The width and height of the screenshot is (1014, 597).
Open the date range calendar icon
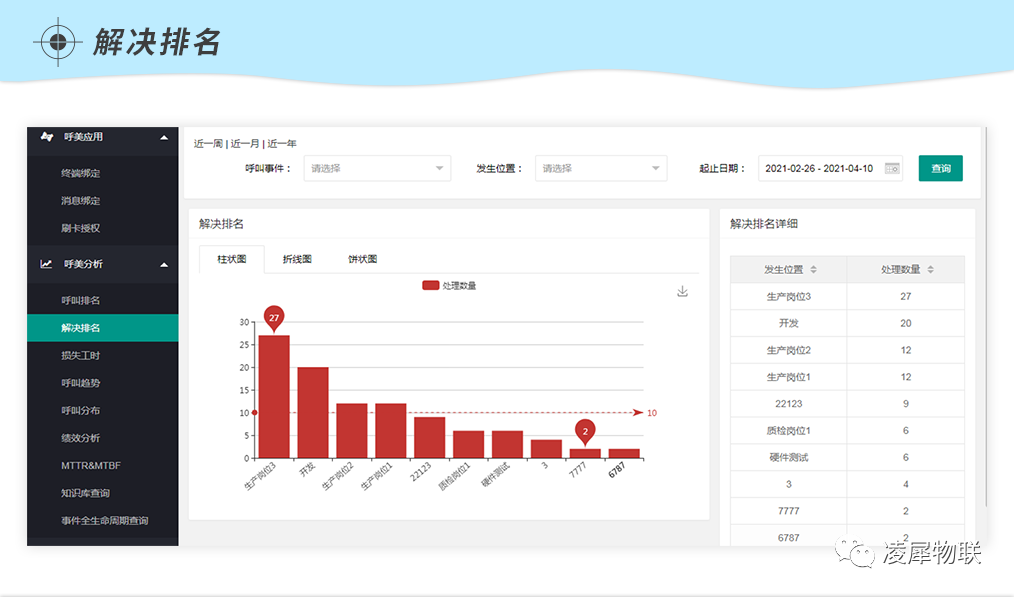(892, 168)
